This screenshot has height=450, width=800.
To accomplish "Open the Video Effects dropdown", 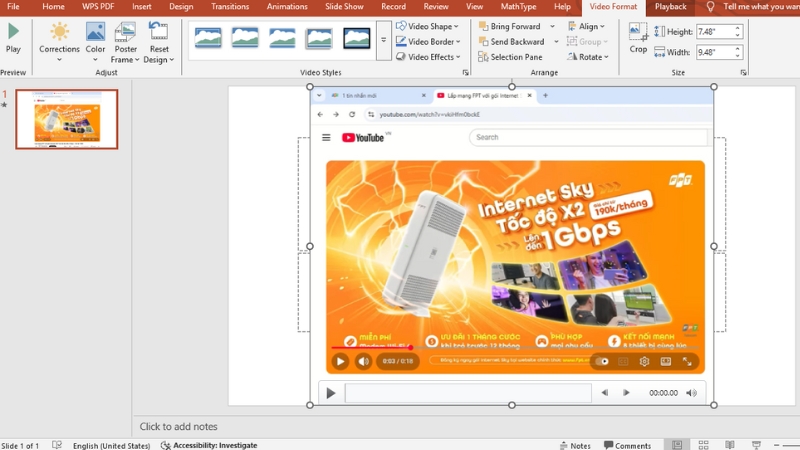I will [x=427, y=57].
